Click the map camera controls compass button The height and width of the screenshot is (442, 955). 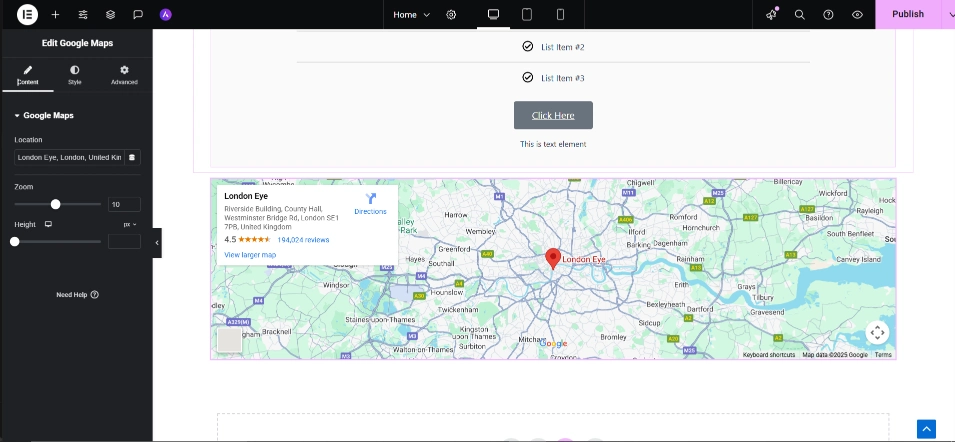(877, 332)
